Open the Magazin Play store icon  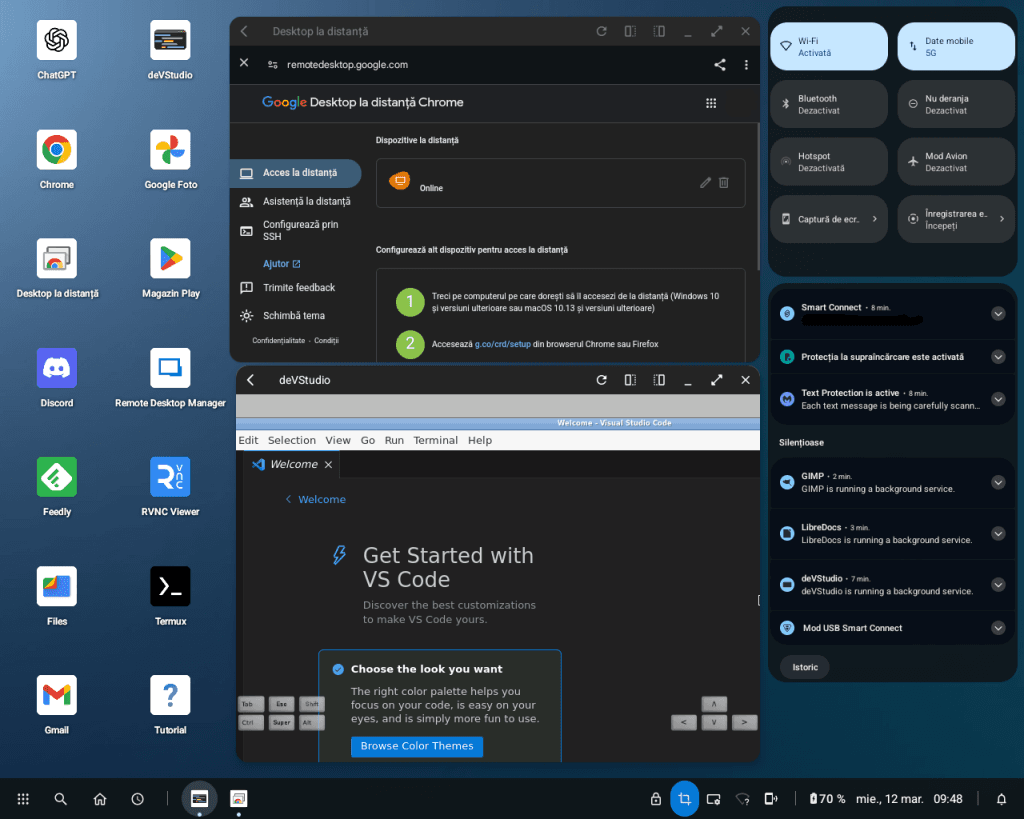(x=170, y=259)
